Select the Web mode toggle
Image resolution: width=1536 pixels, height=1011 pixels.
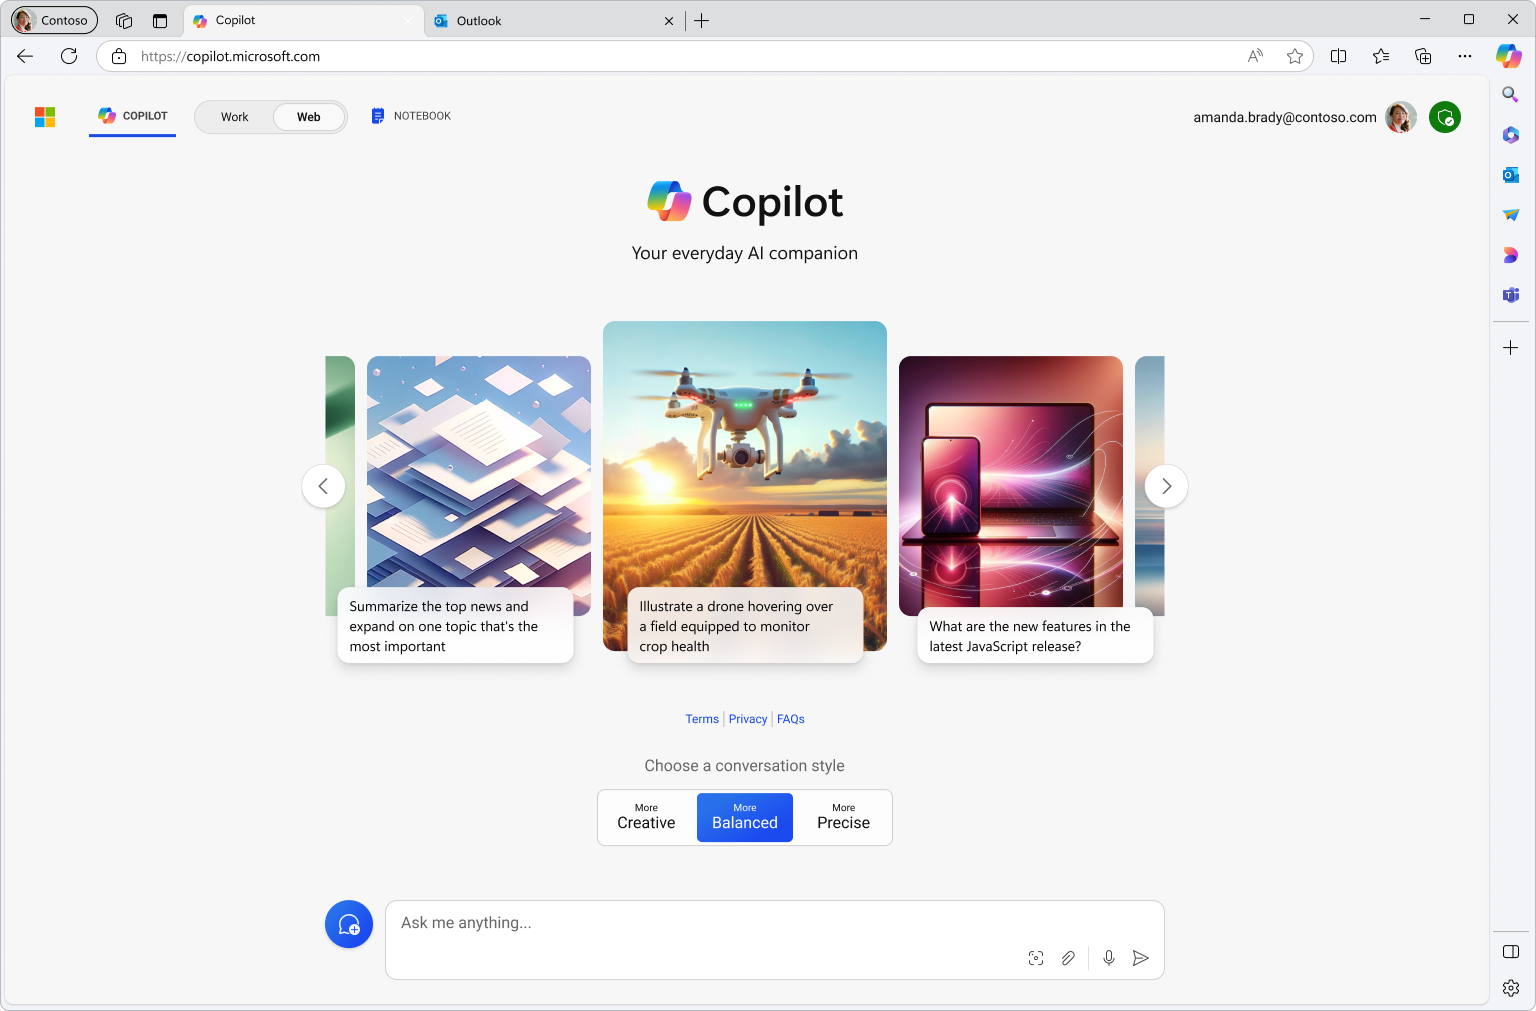[308, 117]
